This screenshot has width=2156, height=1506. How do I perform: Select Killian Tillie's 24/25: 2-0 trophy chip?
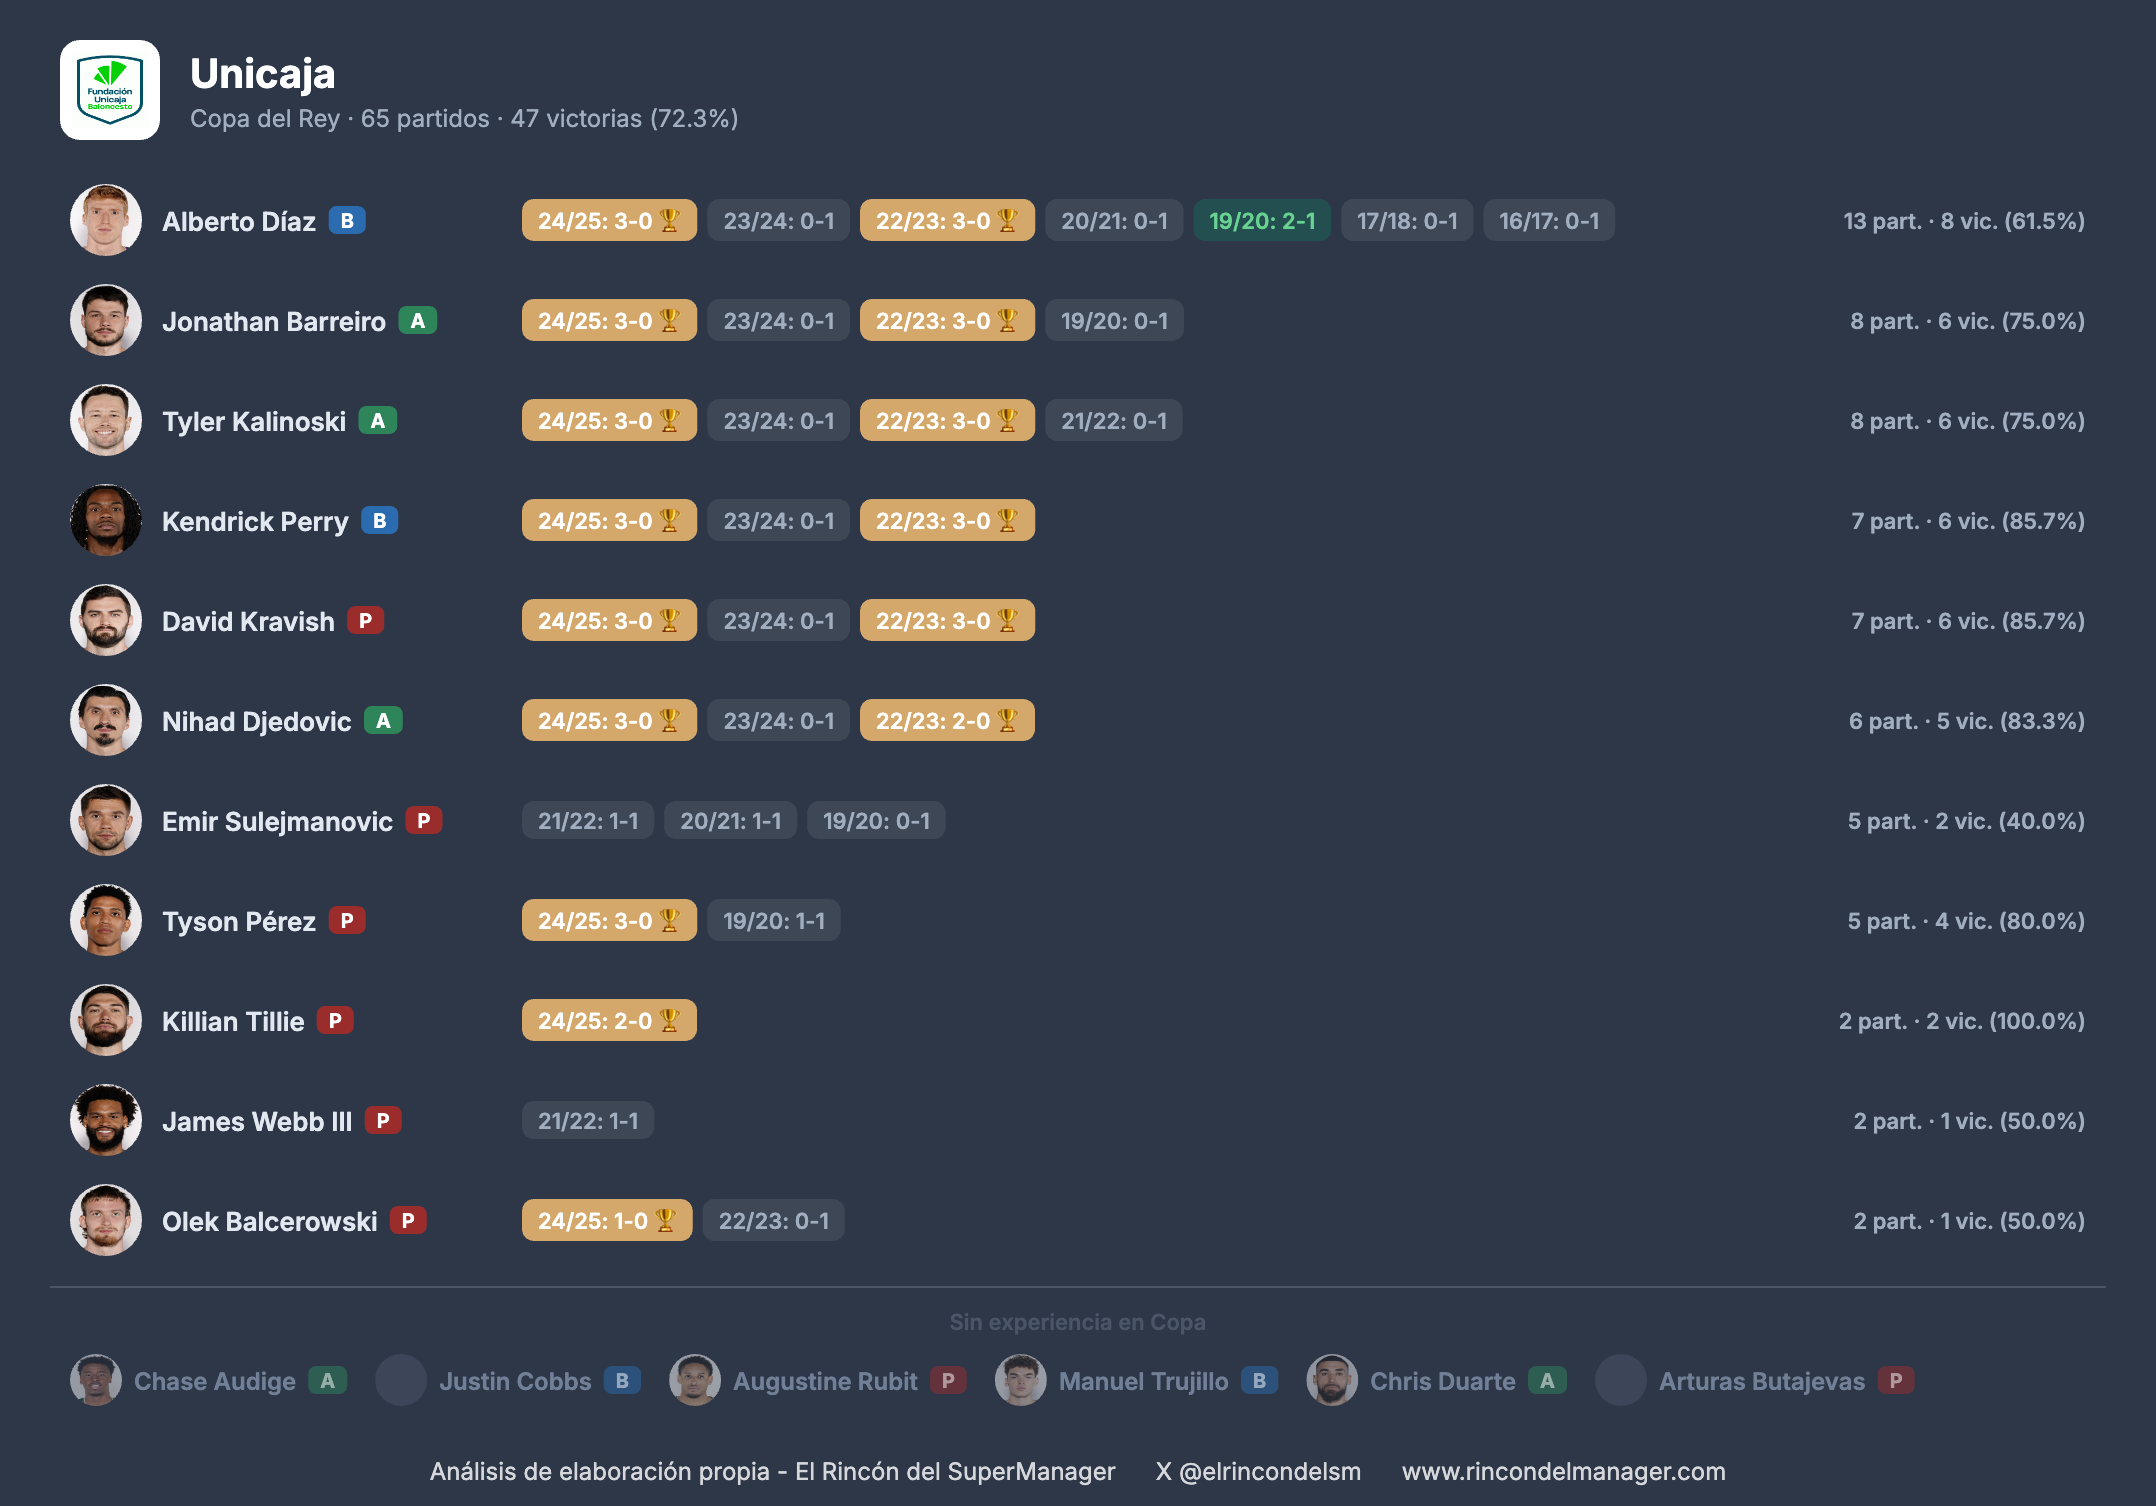(x=608, y=1020)
